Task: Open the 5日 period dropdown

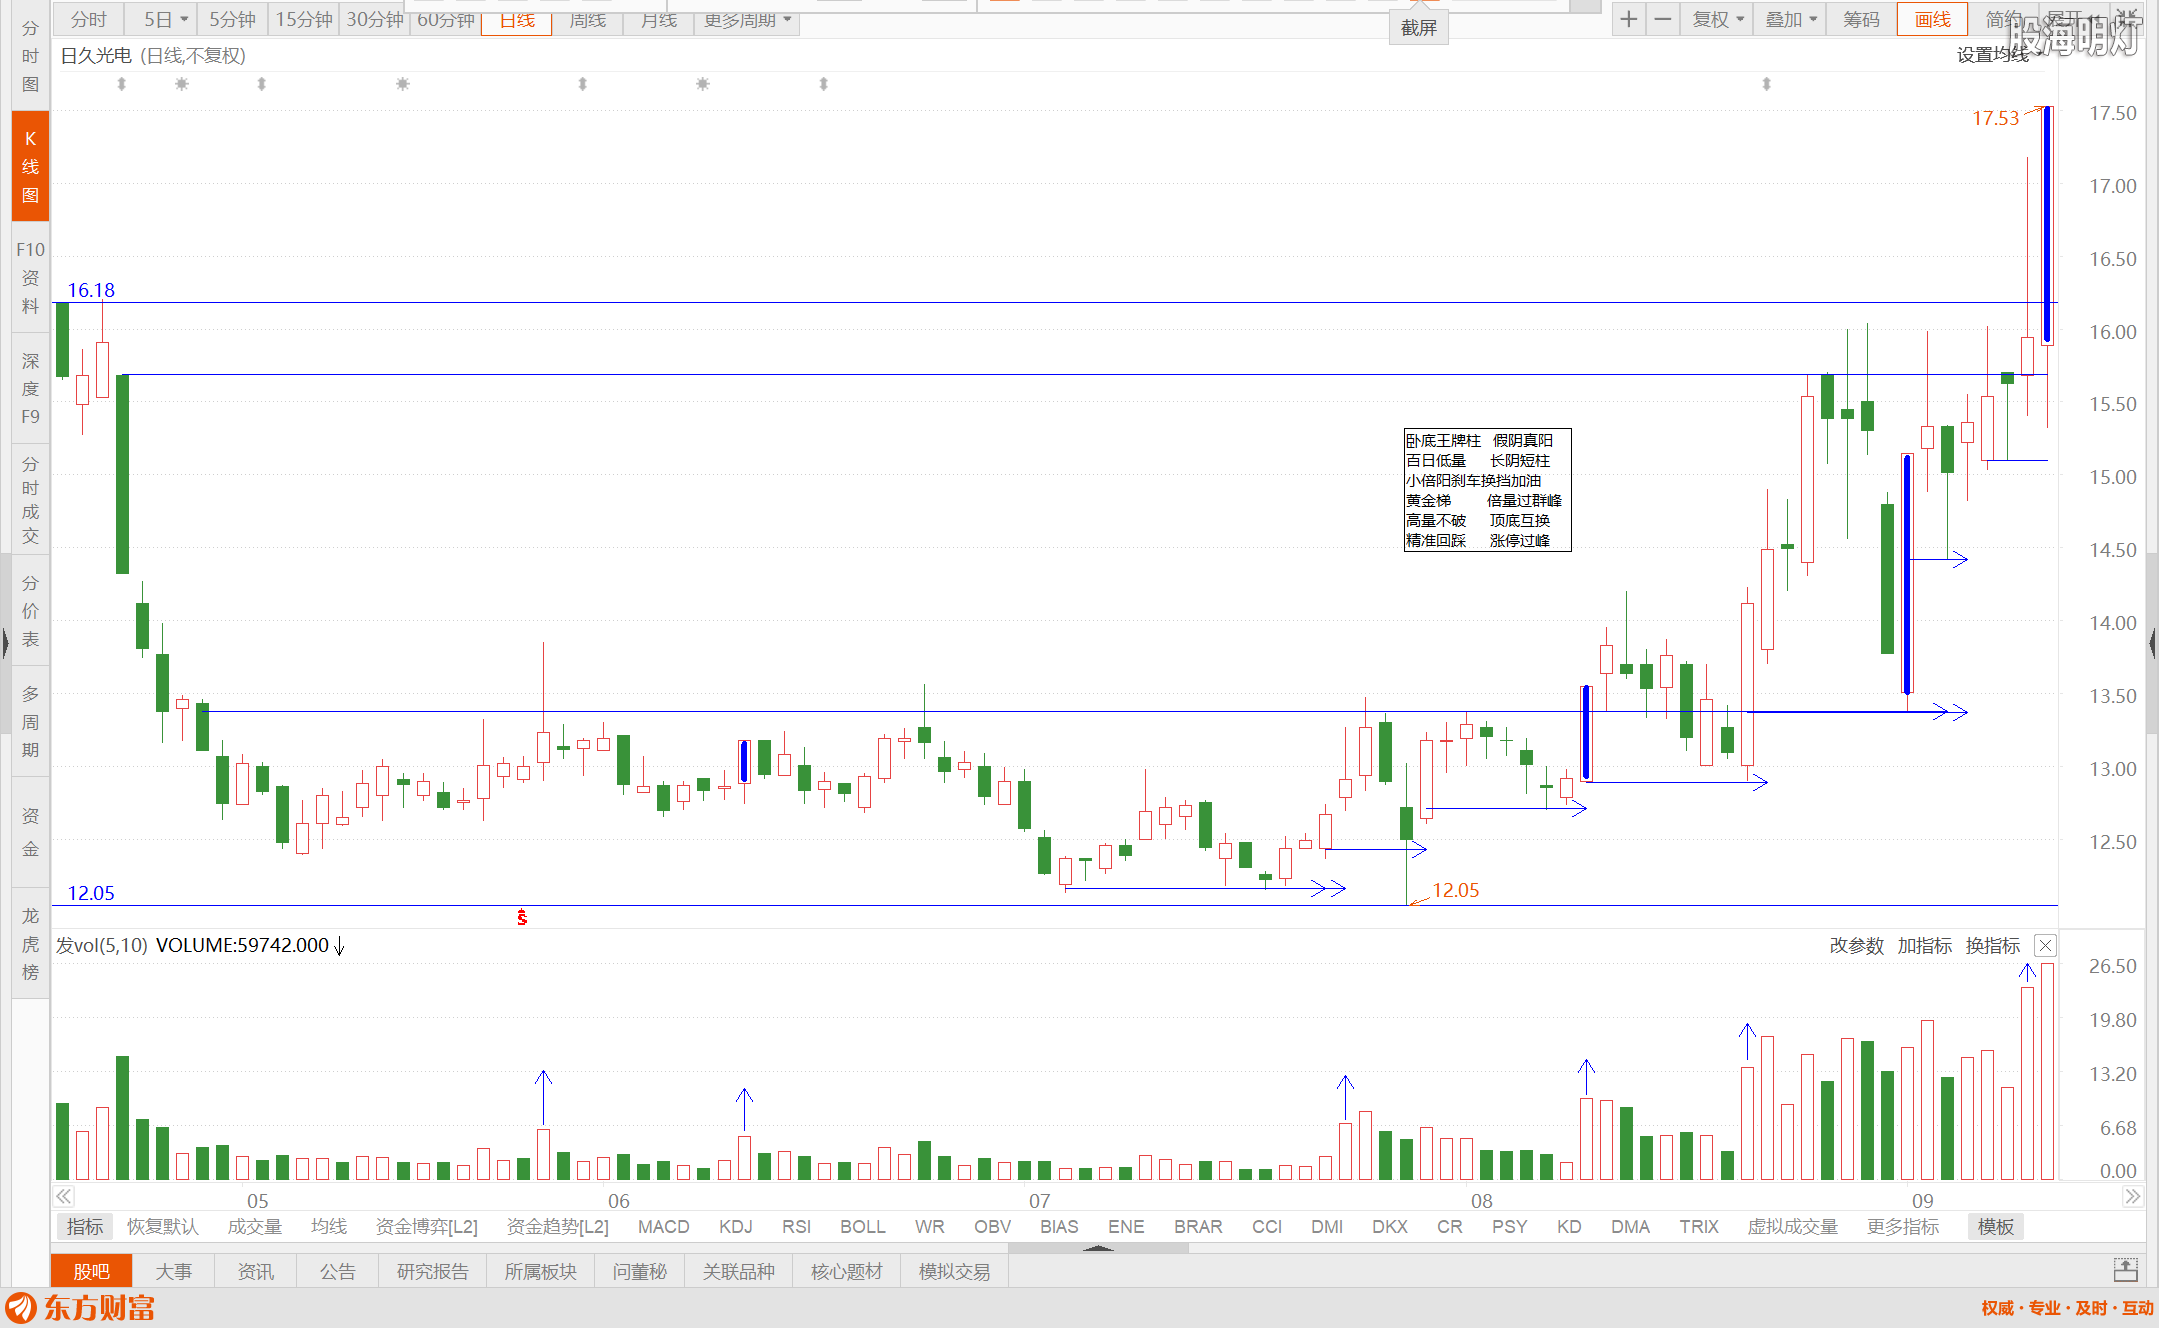Action: (165, 19)
